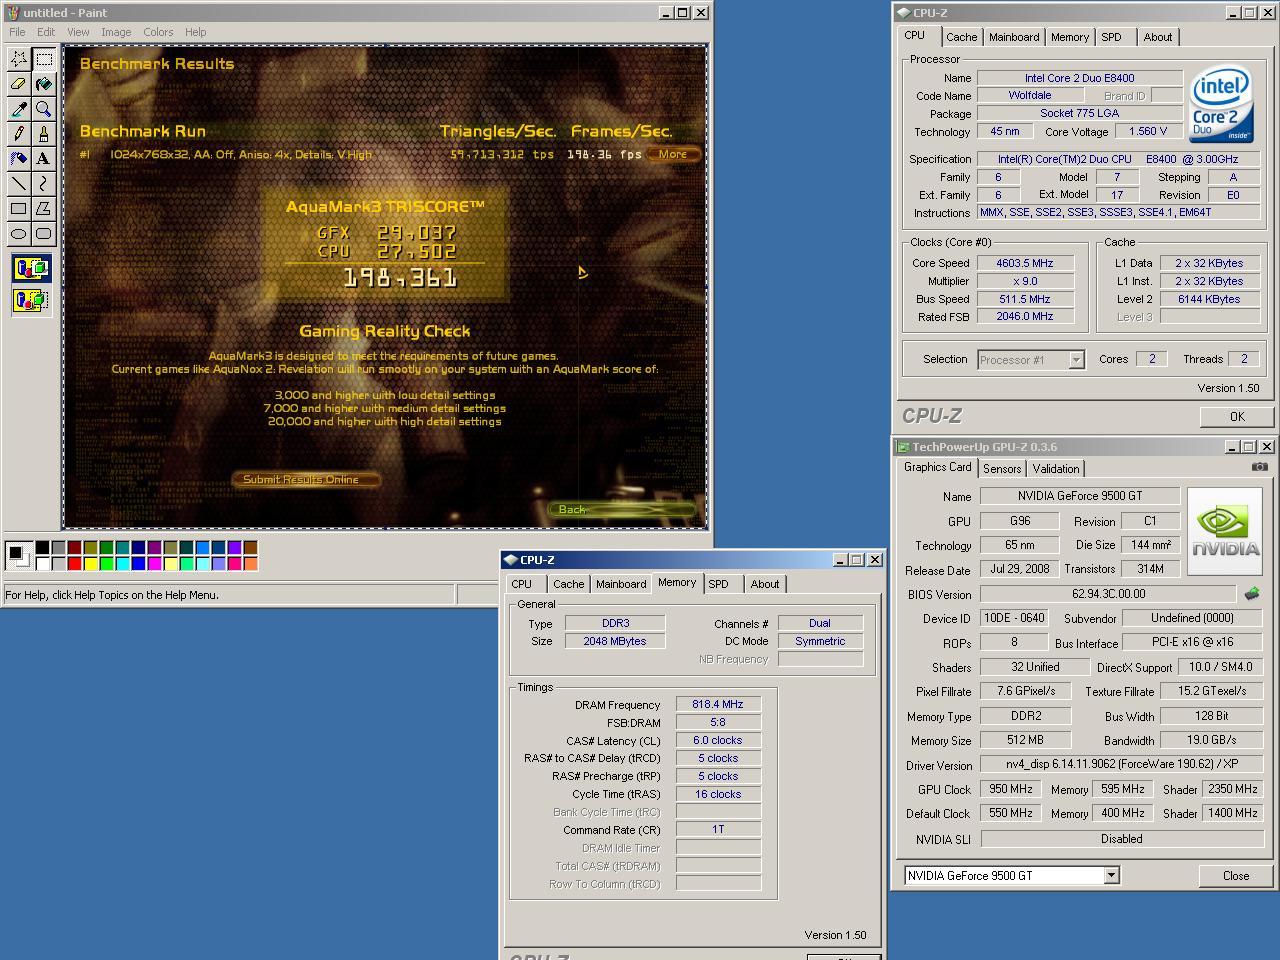The height and width of the screenshot is (960, 1280).
Task: Select the Text tool marked A
Action: click(44, 158)
